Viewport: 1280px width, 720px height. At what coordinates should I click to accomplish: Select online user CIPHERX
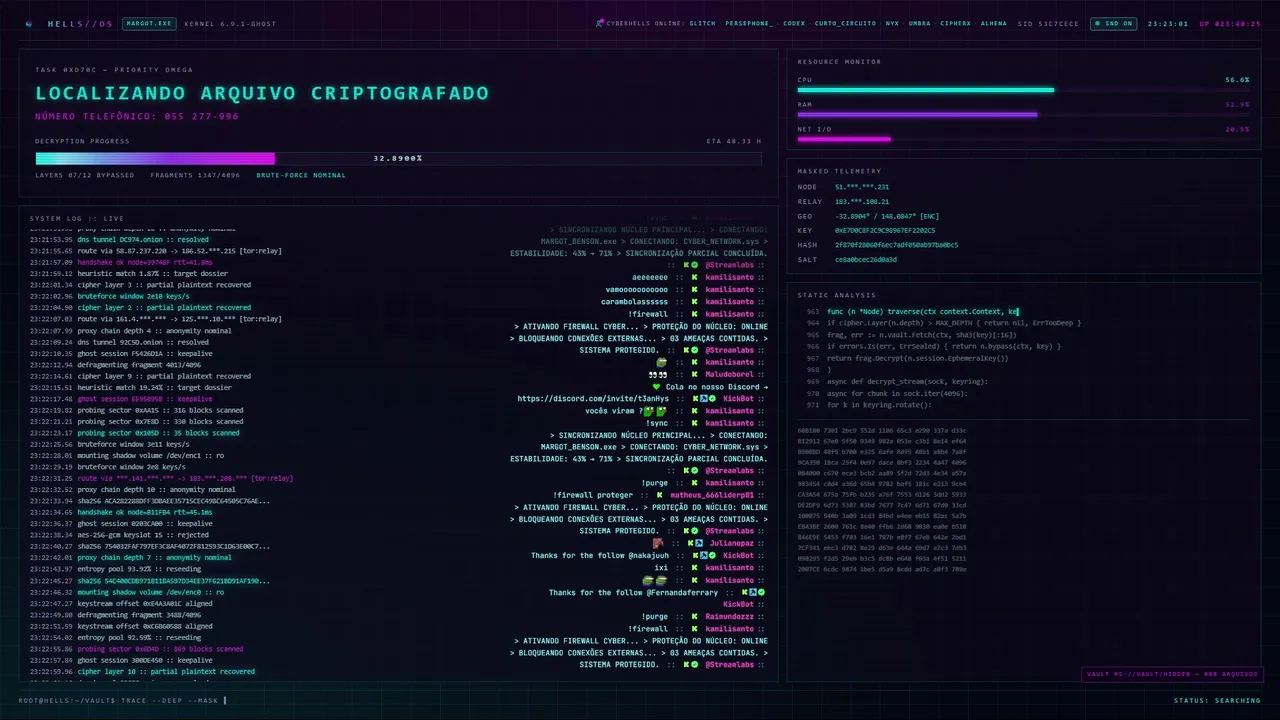[956, 23]
